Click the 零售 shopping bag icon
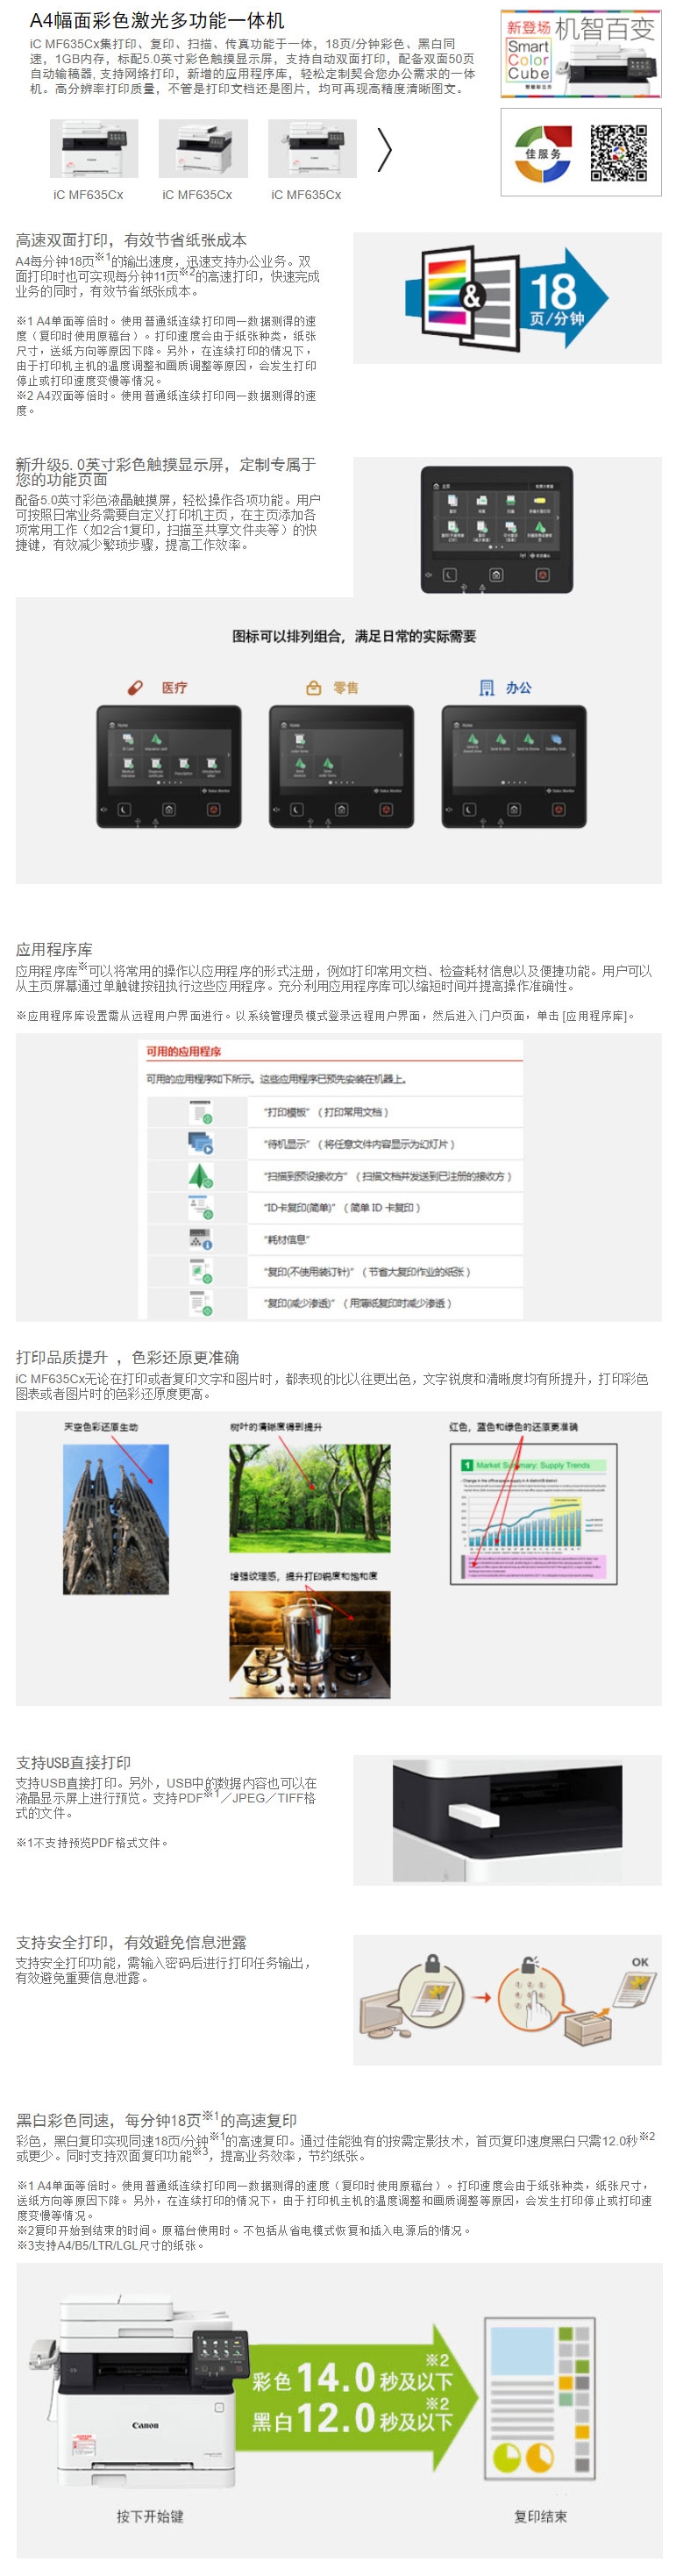Screen dimensions: 676x2576 click(x=313, y=688)
